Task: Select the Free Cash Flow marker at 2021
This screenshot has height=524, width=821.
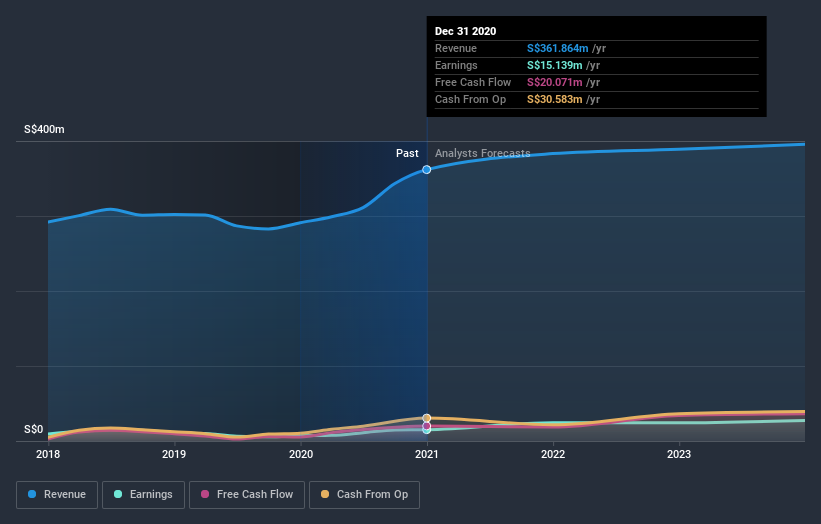Action: click(x=427, y=426)
